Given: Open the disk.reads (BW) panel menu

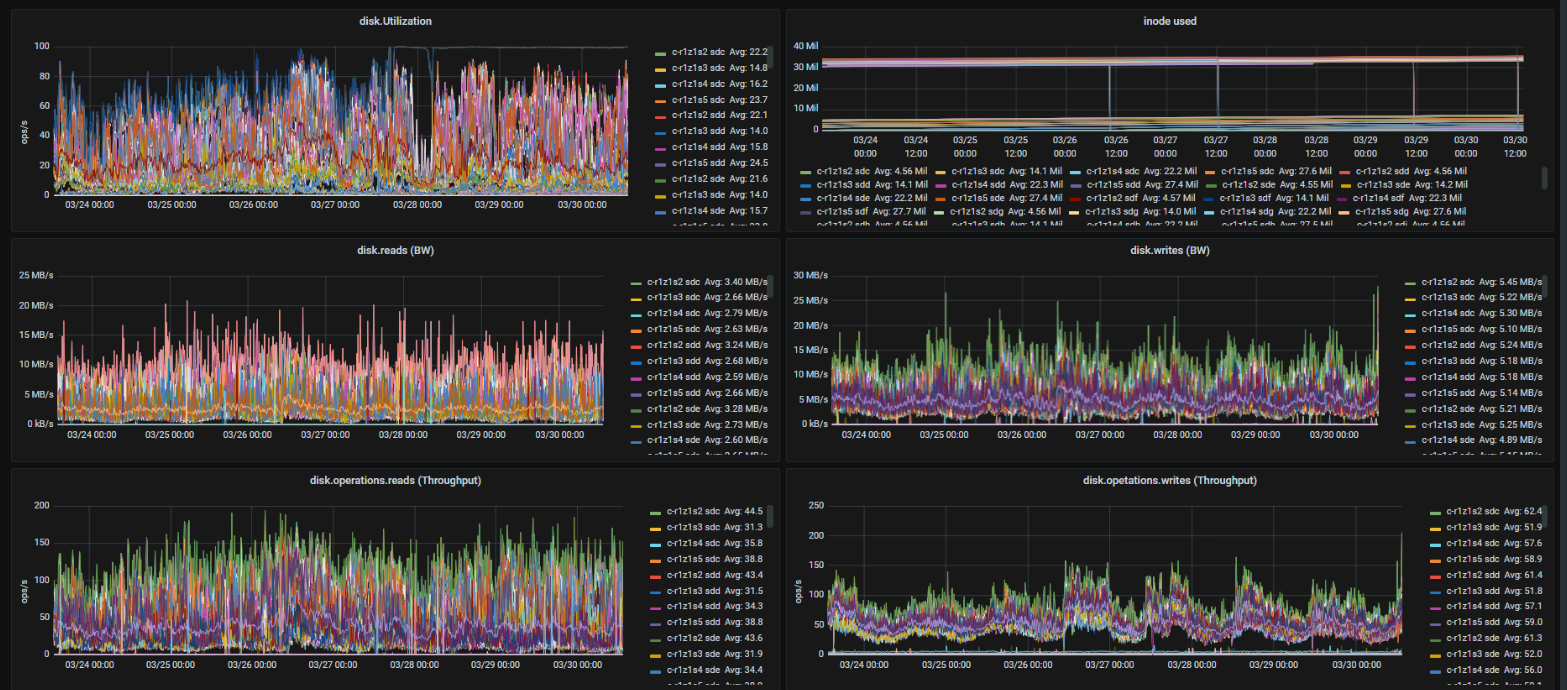Looking at the screenshot, I should 396,250.
